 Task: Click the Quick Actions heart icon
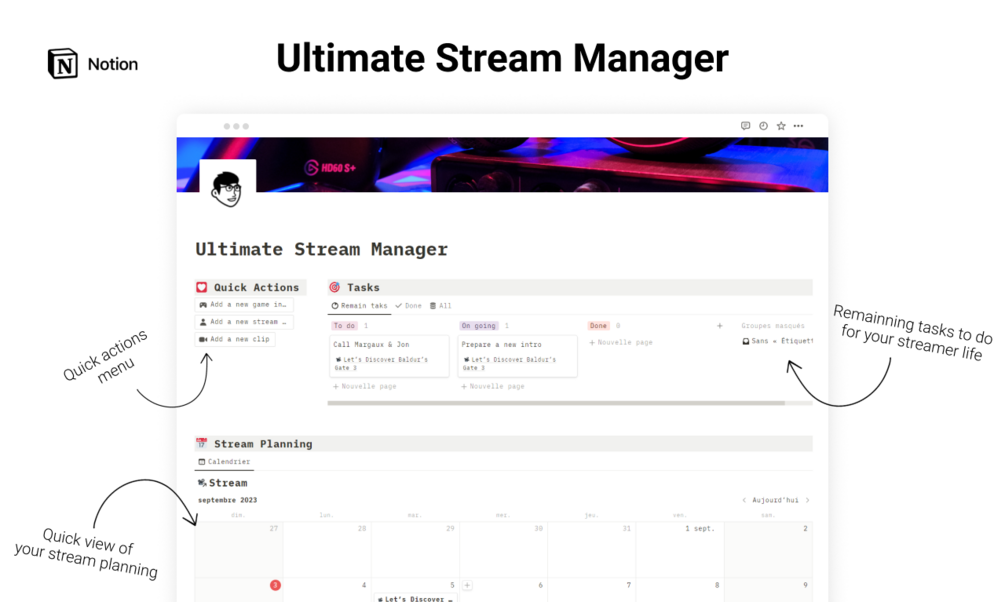pyautogui.click(x=202, y=287)
